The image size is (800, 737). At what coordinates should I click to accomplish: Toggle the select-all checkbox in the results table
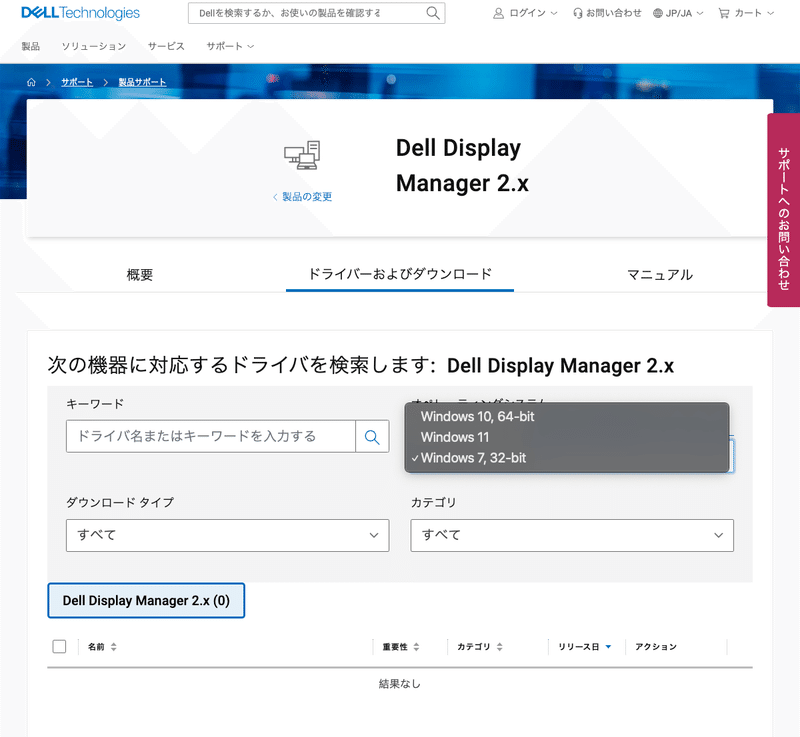point(59,646)
